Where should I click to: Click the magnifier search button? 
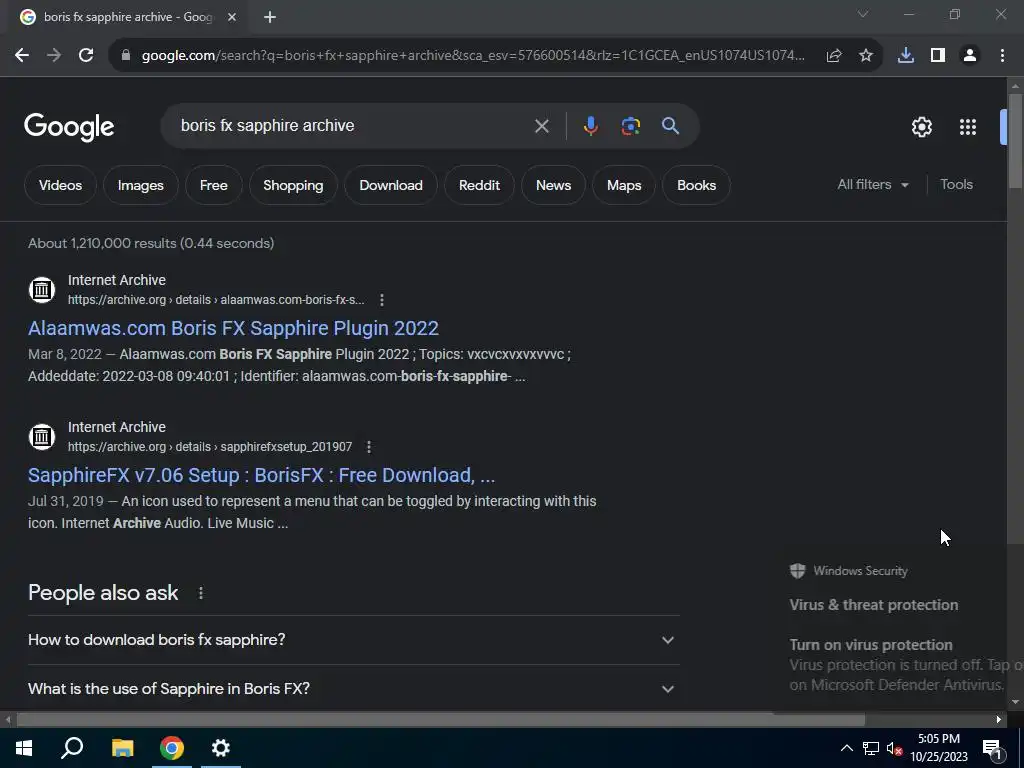[x=671, y=126]
